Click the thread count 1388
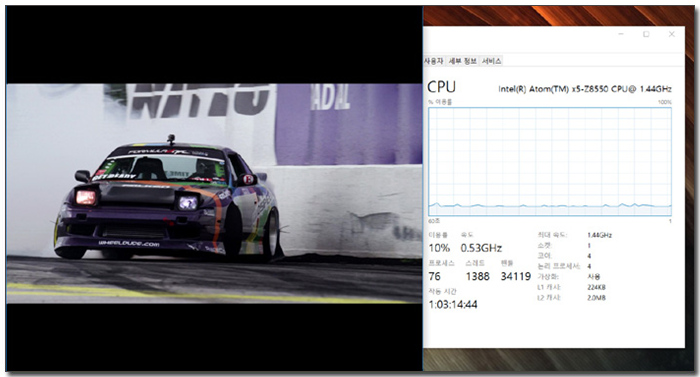Screen dimensions: 700x377 click(477, 276)
